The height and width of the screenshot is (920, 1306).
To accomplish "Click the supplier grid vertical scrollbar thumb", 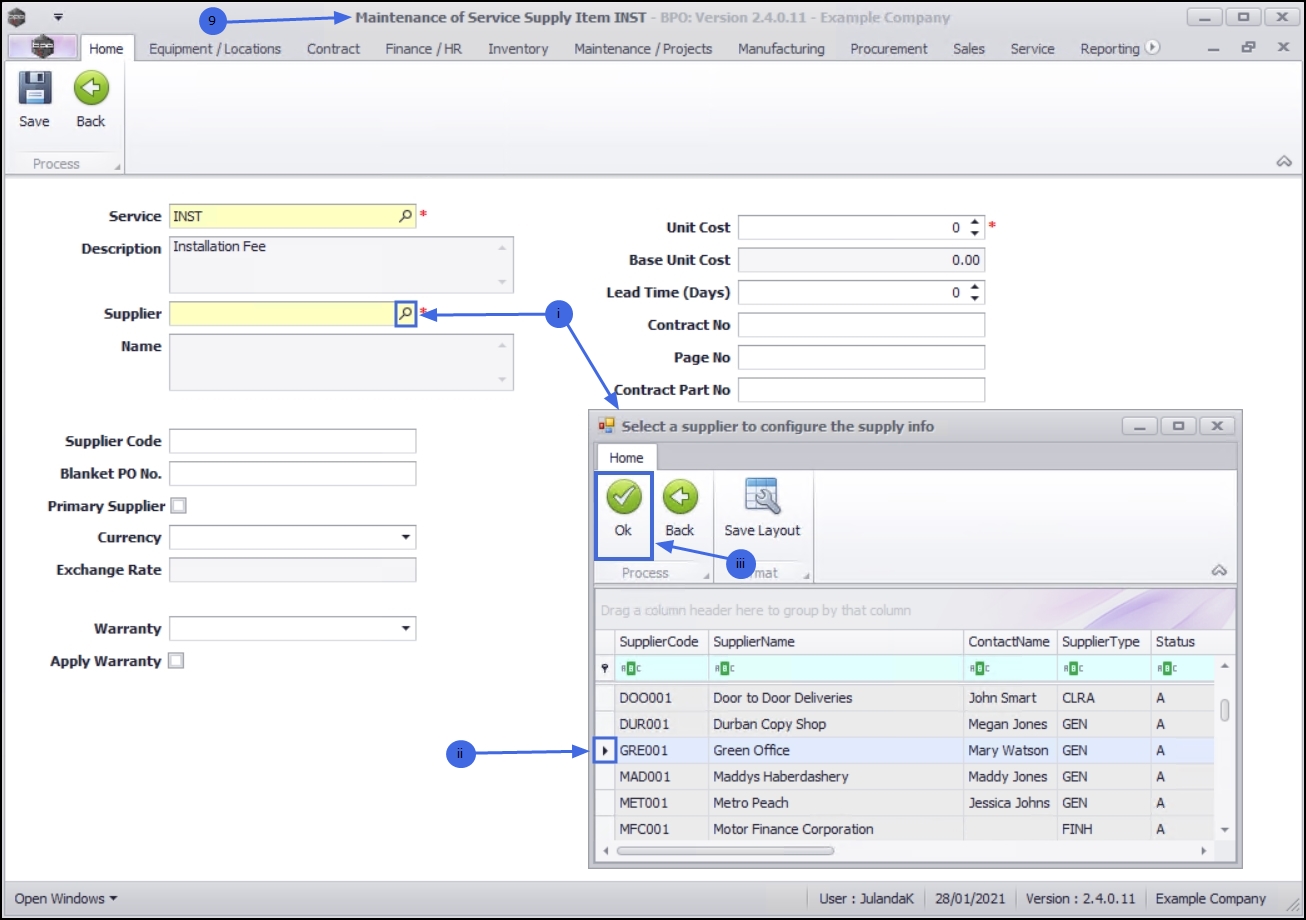I will point(1225,710).
